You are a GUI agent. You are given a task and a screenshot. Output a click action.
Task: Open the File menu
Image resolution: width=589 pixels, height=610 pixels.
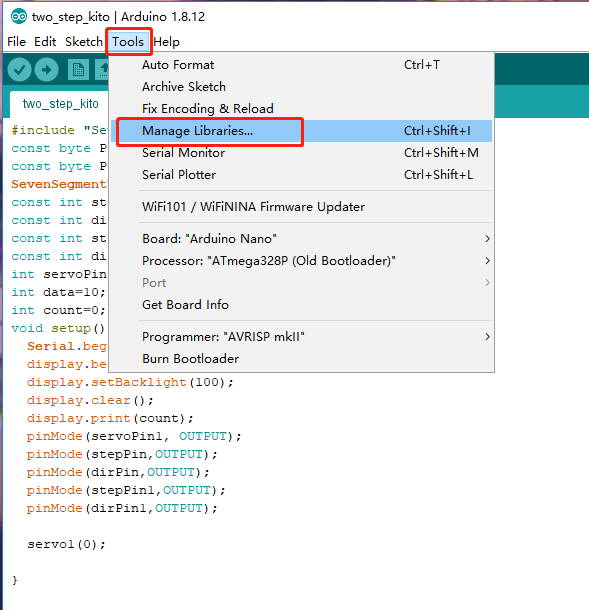click(16, 42)
